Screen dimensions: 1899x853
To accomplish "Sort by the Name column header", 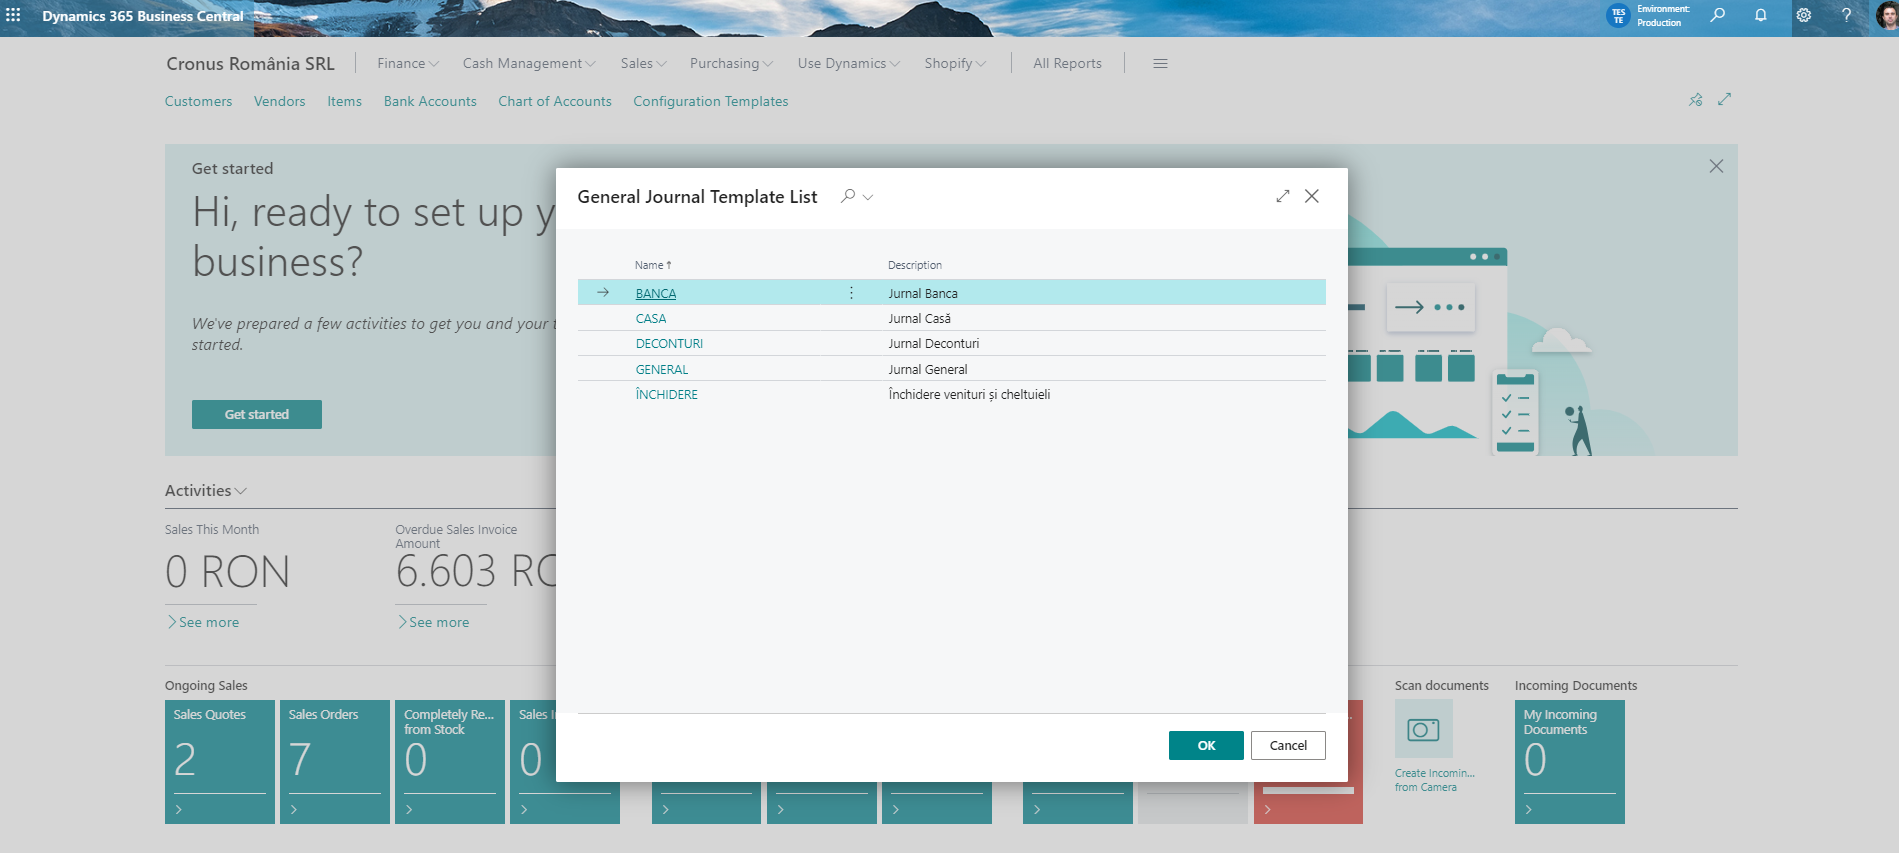I will click(653, 265).
